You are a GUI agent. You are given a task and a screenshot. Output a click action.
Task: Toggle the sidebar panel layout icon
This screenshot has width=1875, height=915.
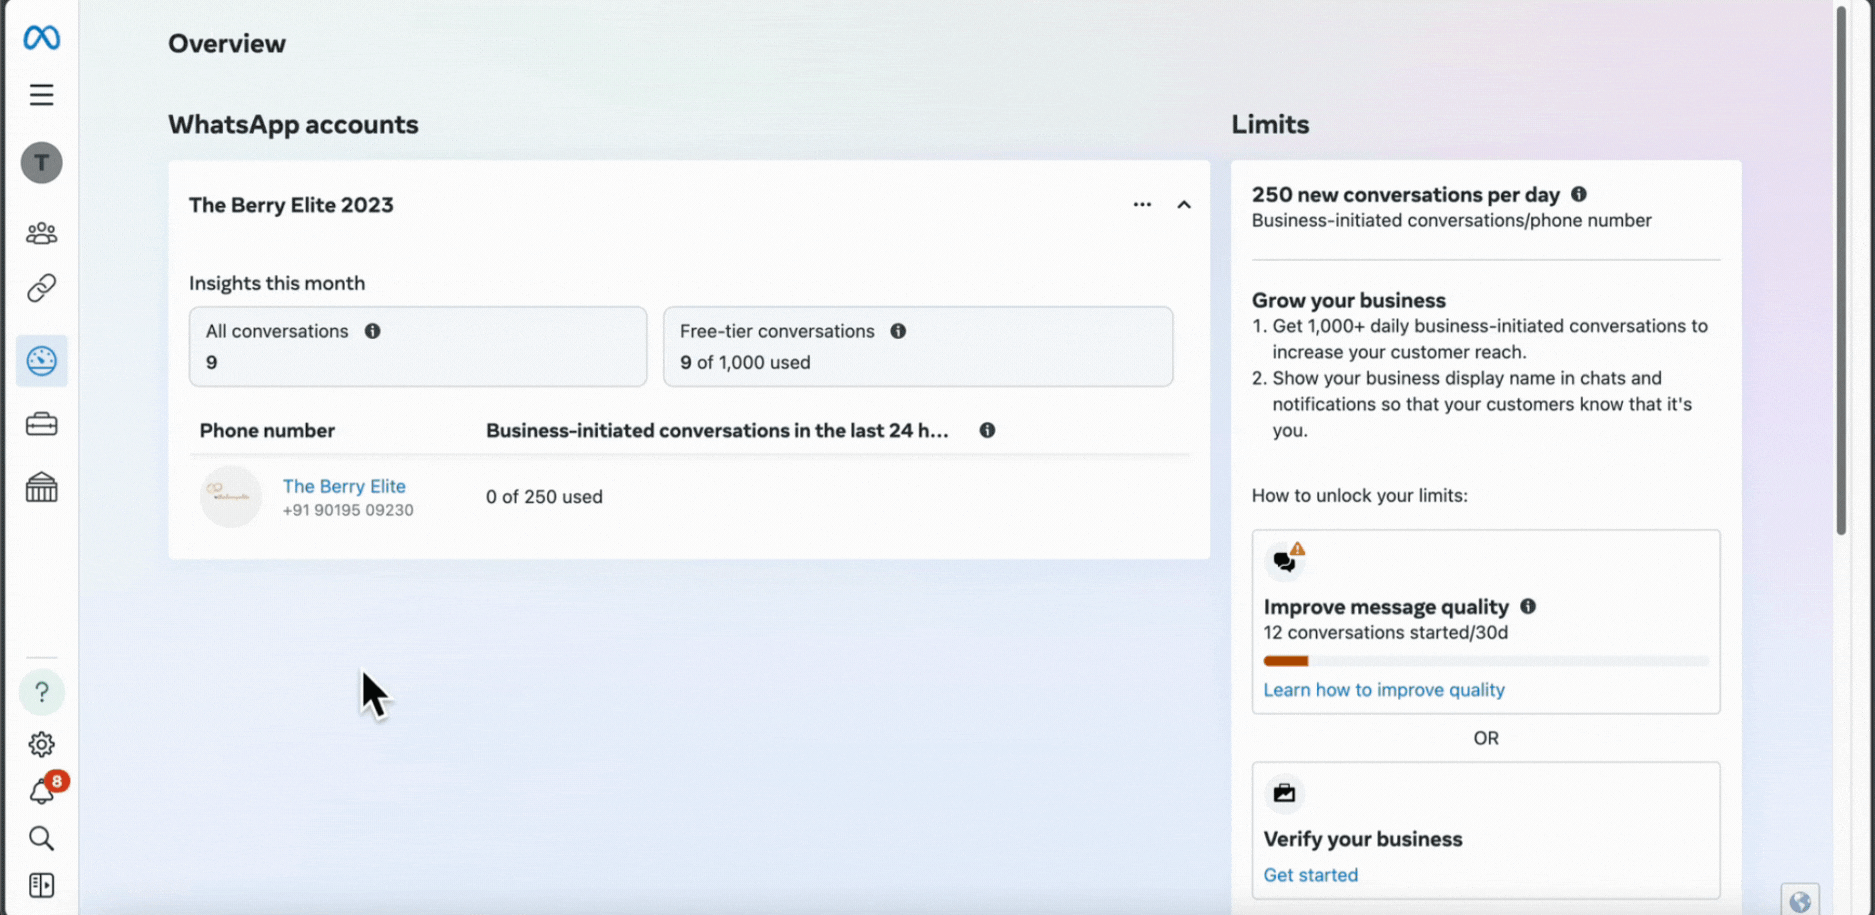point(41,885)
